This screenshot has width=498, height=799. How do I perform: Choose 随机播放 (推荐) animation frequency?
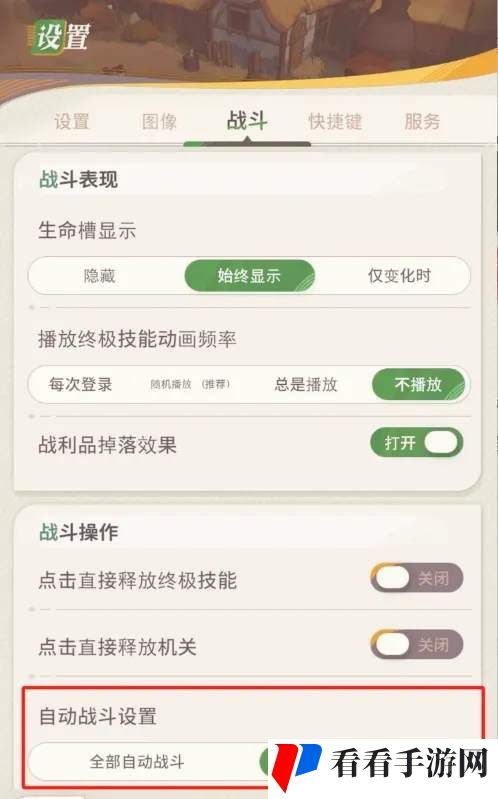point(190,384)
